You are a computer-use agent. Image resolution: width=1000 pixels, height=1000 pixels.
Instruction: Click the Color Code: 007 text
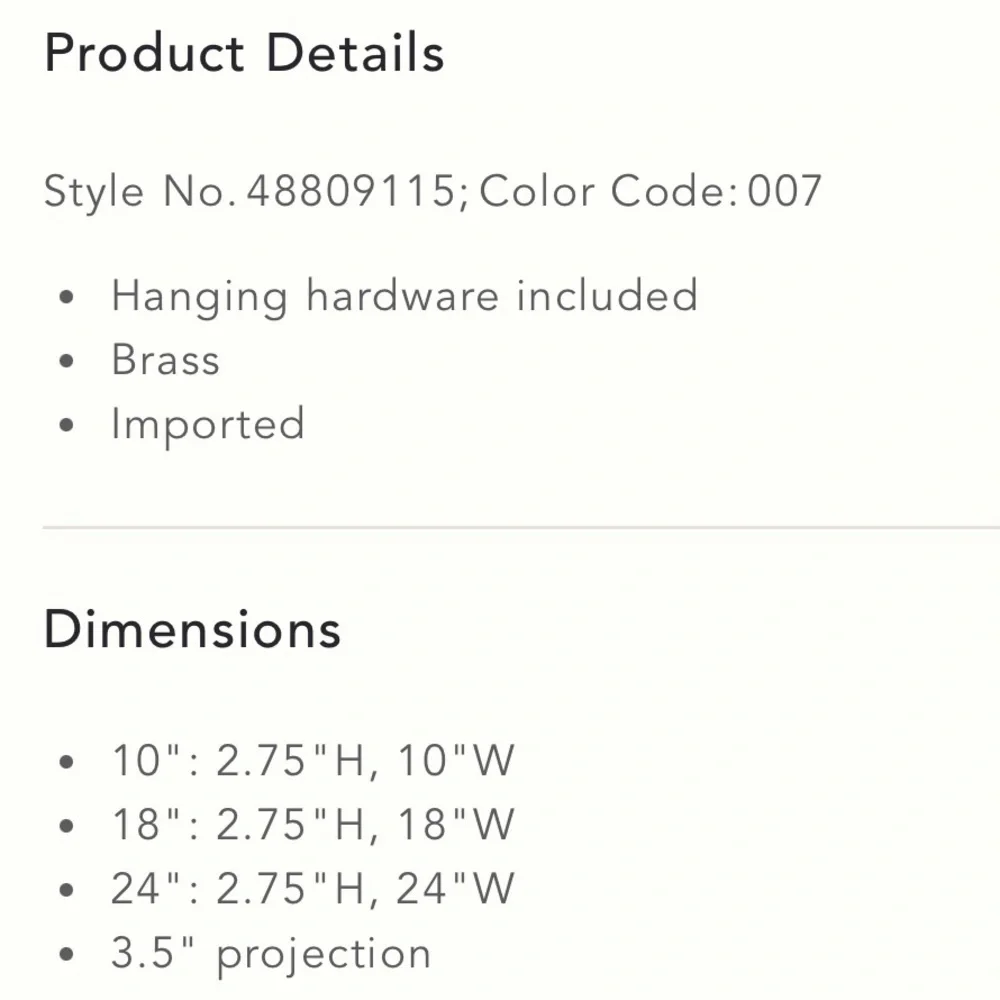[651, 191]
